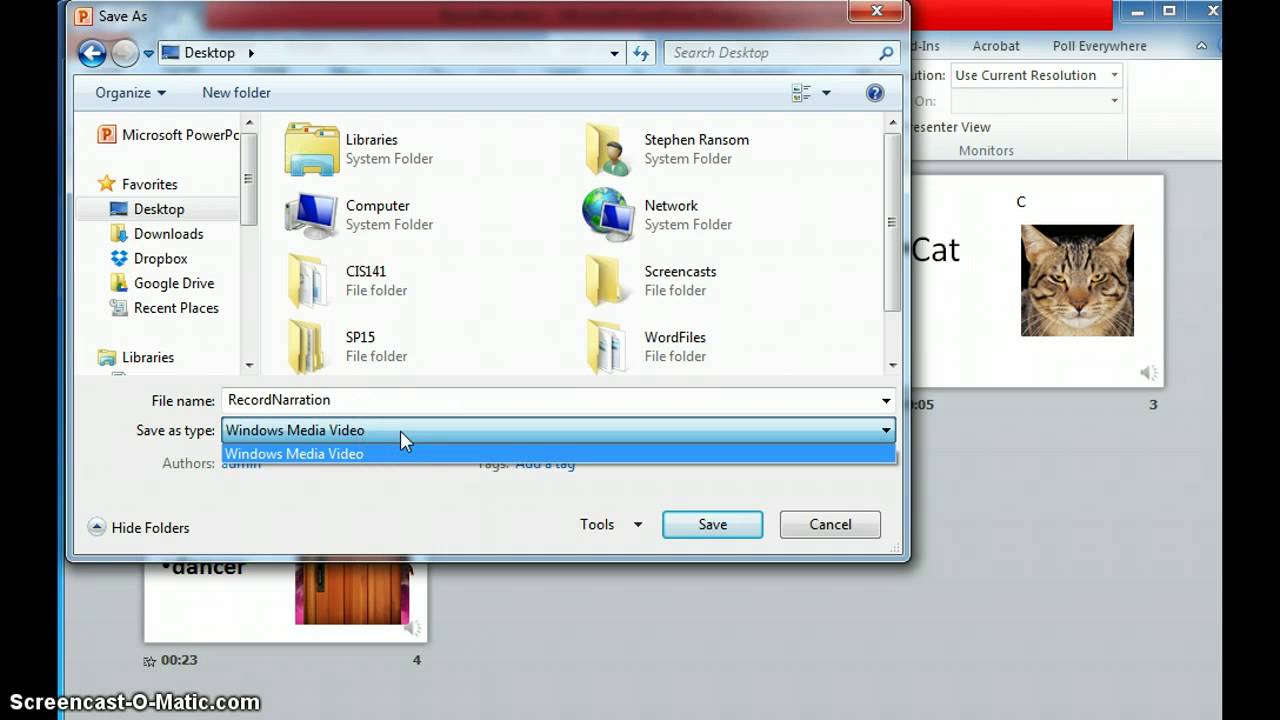Click the transition star icon under slide 4

pyautogui.click(x=149, y=661)
